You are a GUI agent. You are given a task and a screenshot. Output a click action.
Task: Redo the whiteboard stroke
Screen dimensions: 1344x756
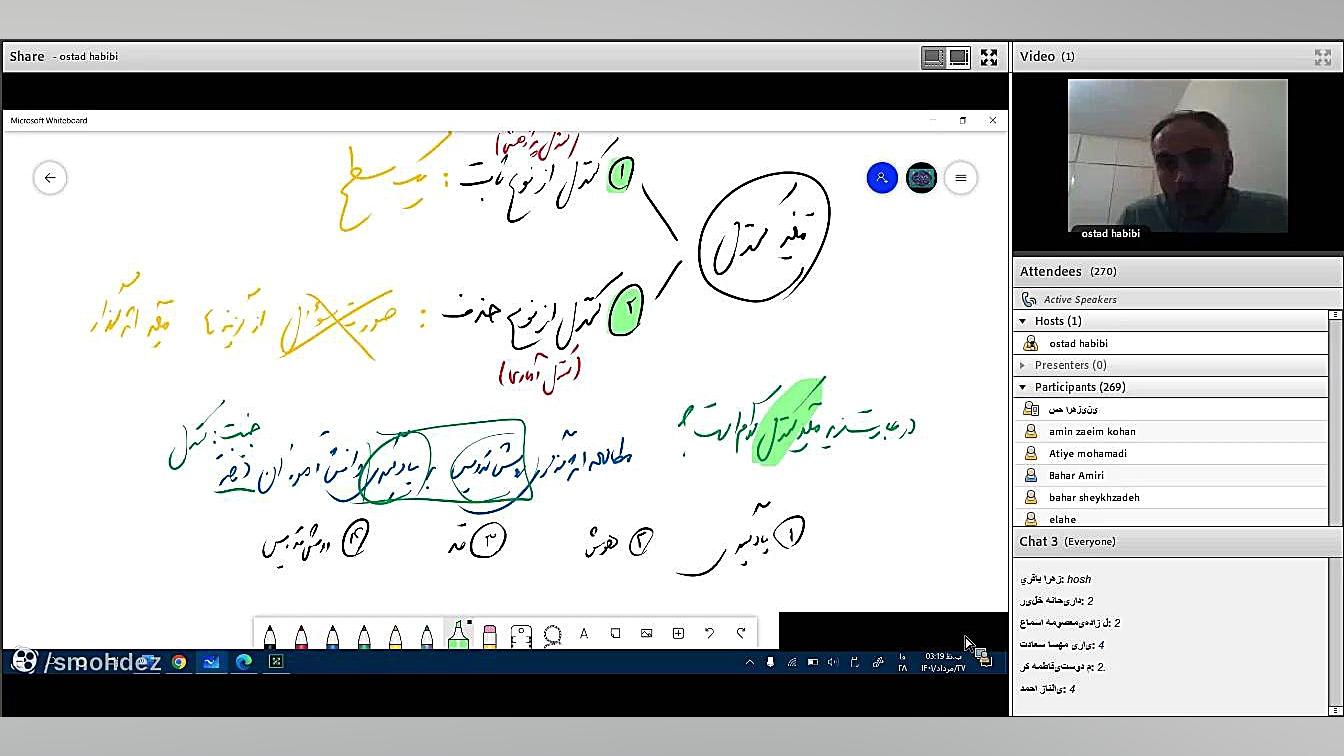(741, 633)
